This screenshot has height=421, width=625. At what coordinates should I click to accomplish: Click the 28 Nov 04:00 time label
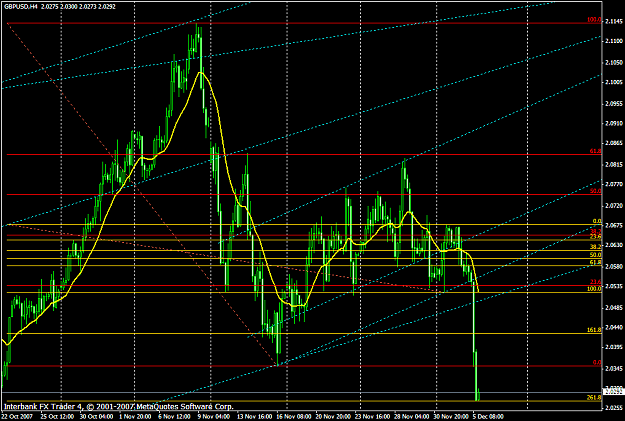(412, 416)
